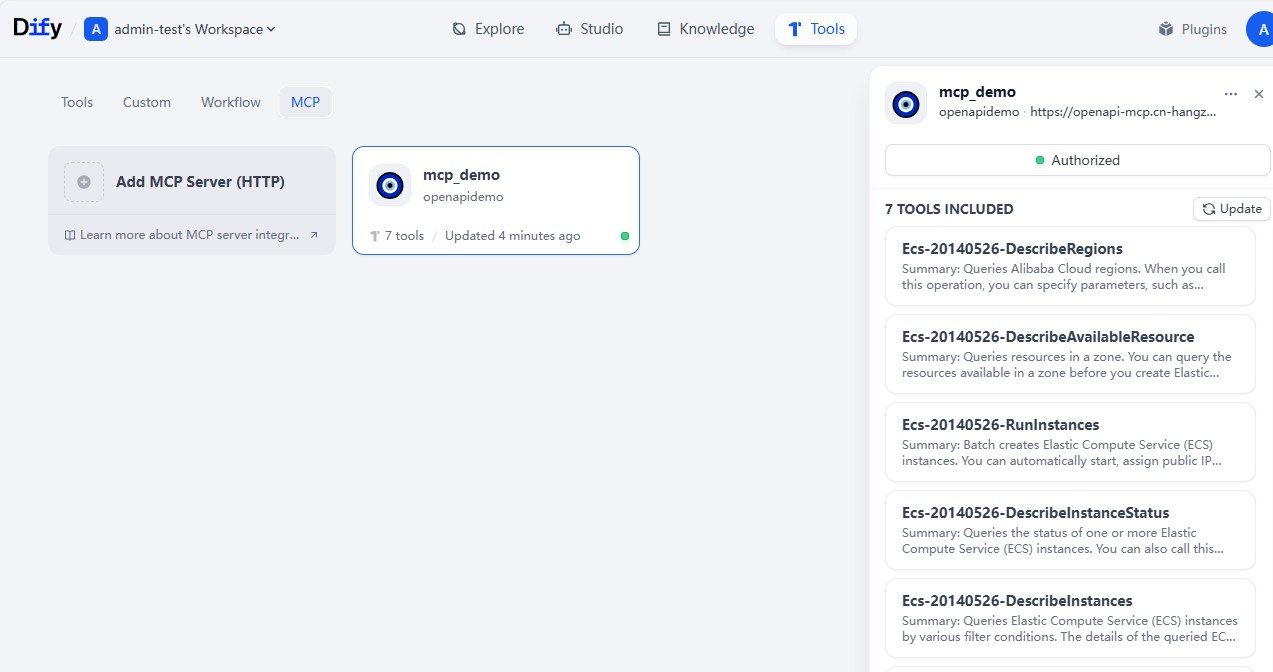The image size is (1273, 672).
Task: Click the refresh icon in Update button
Action: pos(1209,209)
